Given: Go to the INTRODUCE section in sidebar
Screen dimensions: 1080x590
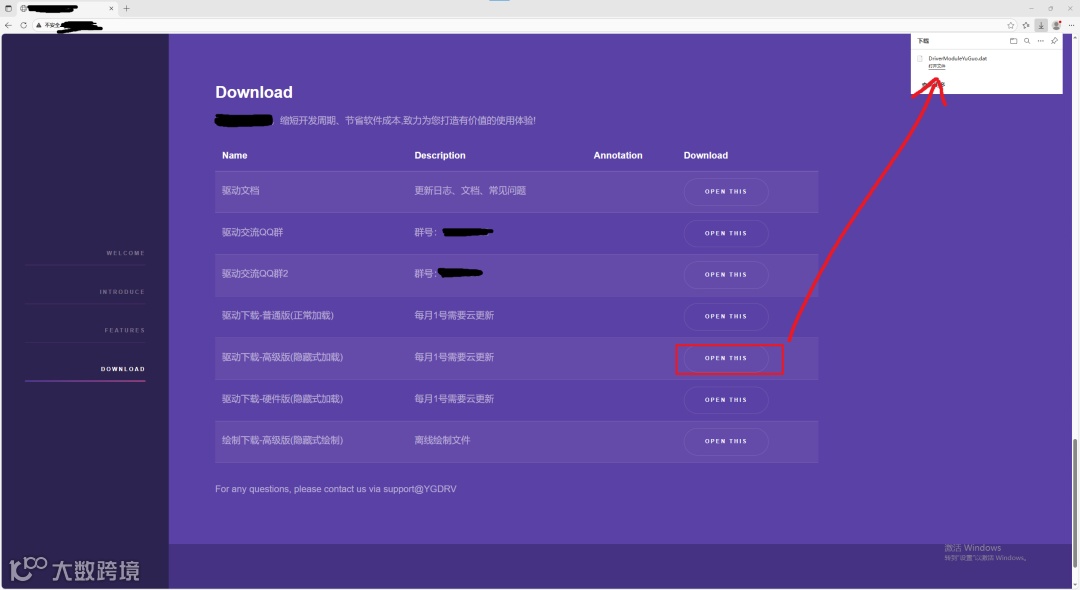Looking at the screenshot, I should (x=122, y=292).
